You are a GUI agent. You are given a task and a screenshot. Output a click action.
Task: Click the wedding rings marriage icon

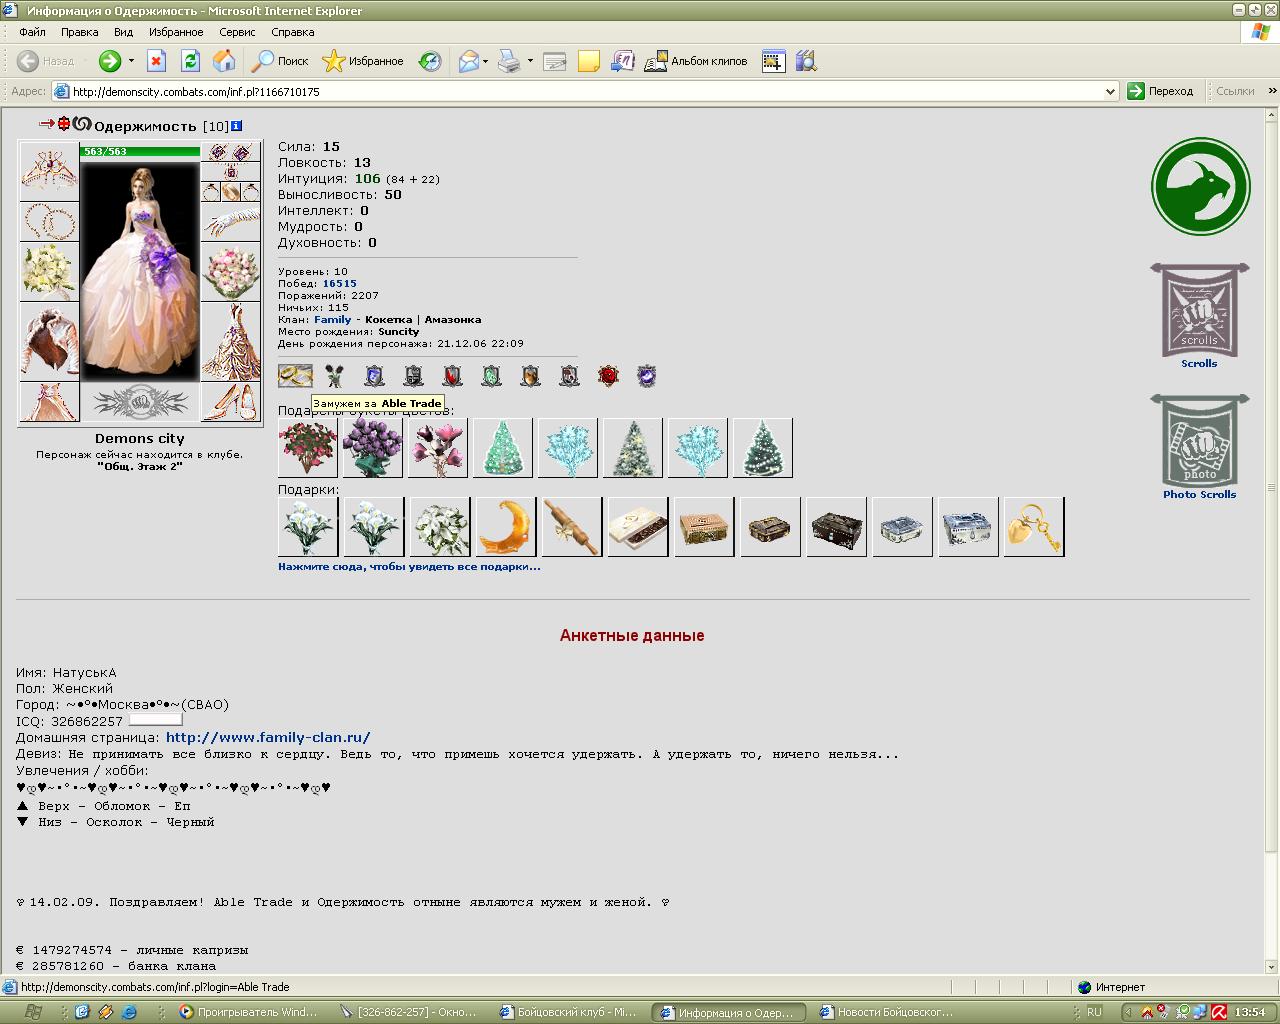[295, 376]
